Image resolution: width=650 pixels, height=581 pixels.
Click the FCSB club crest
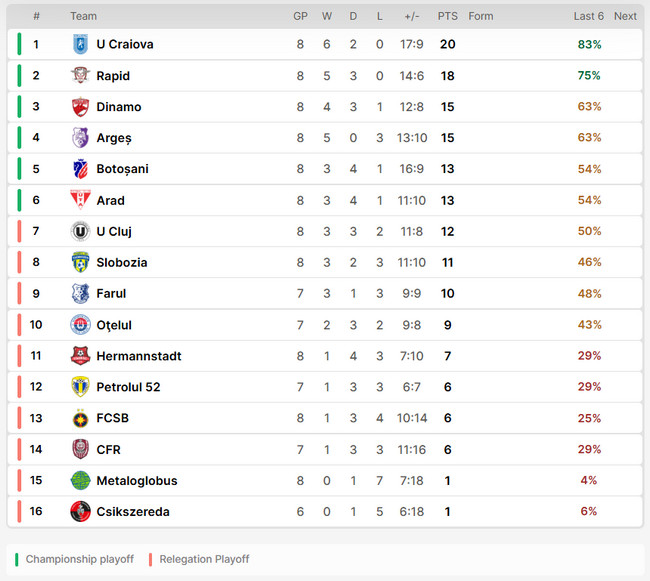click(80, 418)
